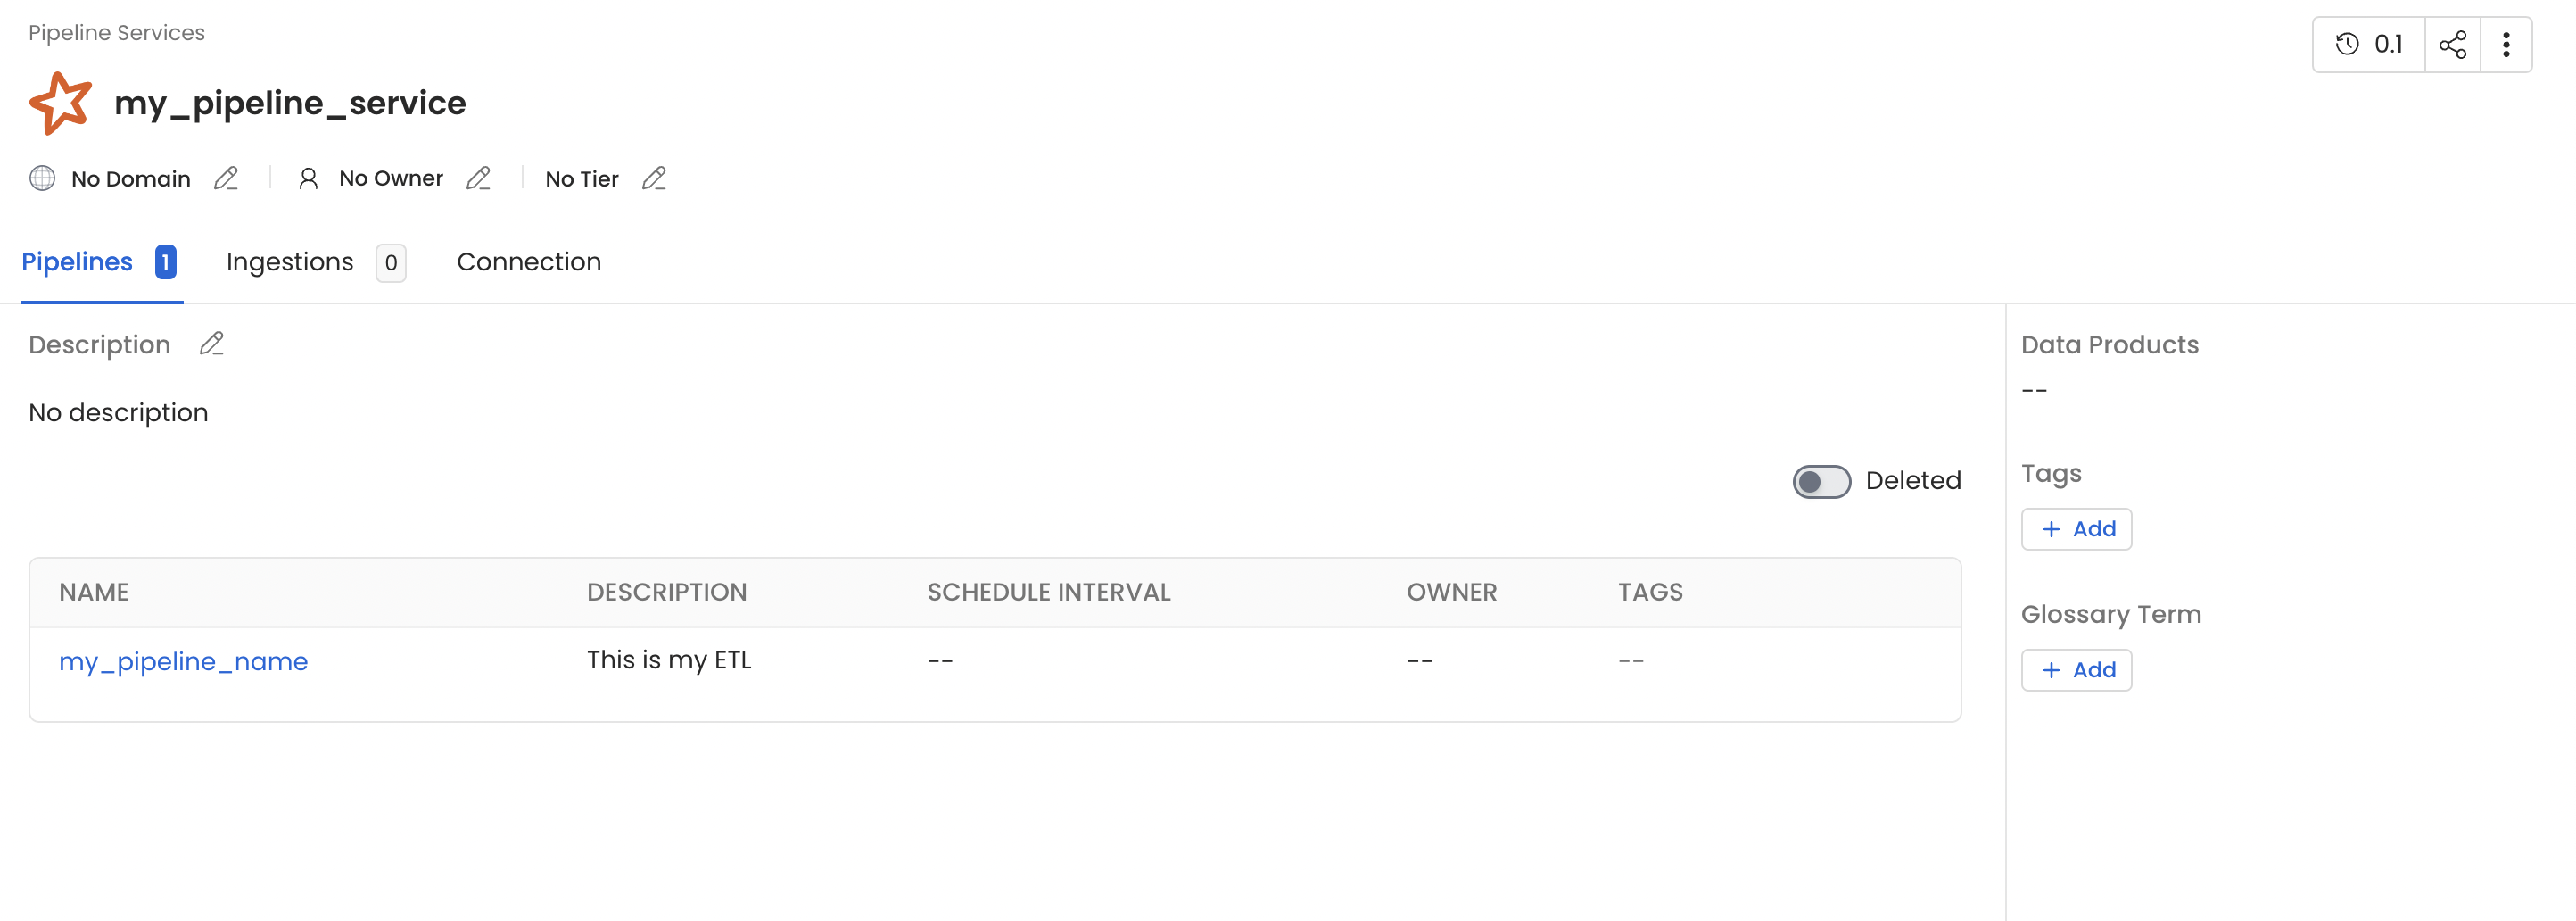Edit the domain with pencil icon
The image size is (2576, 921).
tap(226, 179)
